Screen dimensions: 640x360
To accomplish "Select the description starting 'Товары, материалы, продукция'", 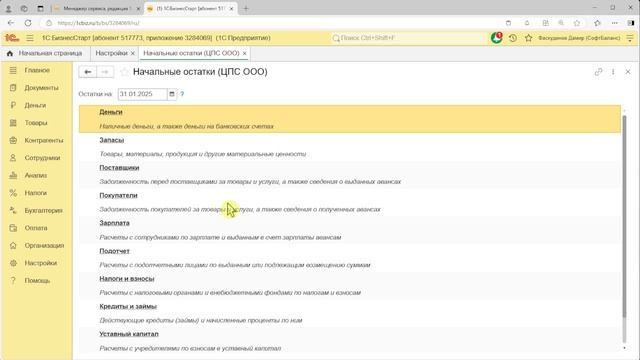I will coord(202,154).
